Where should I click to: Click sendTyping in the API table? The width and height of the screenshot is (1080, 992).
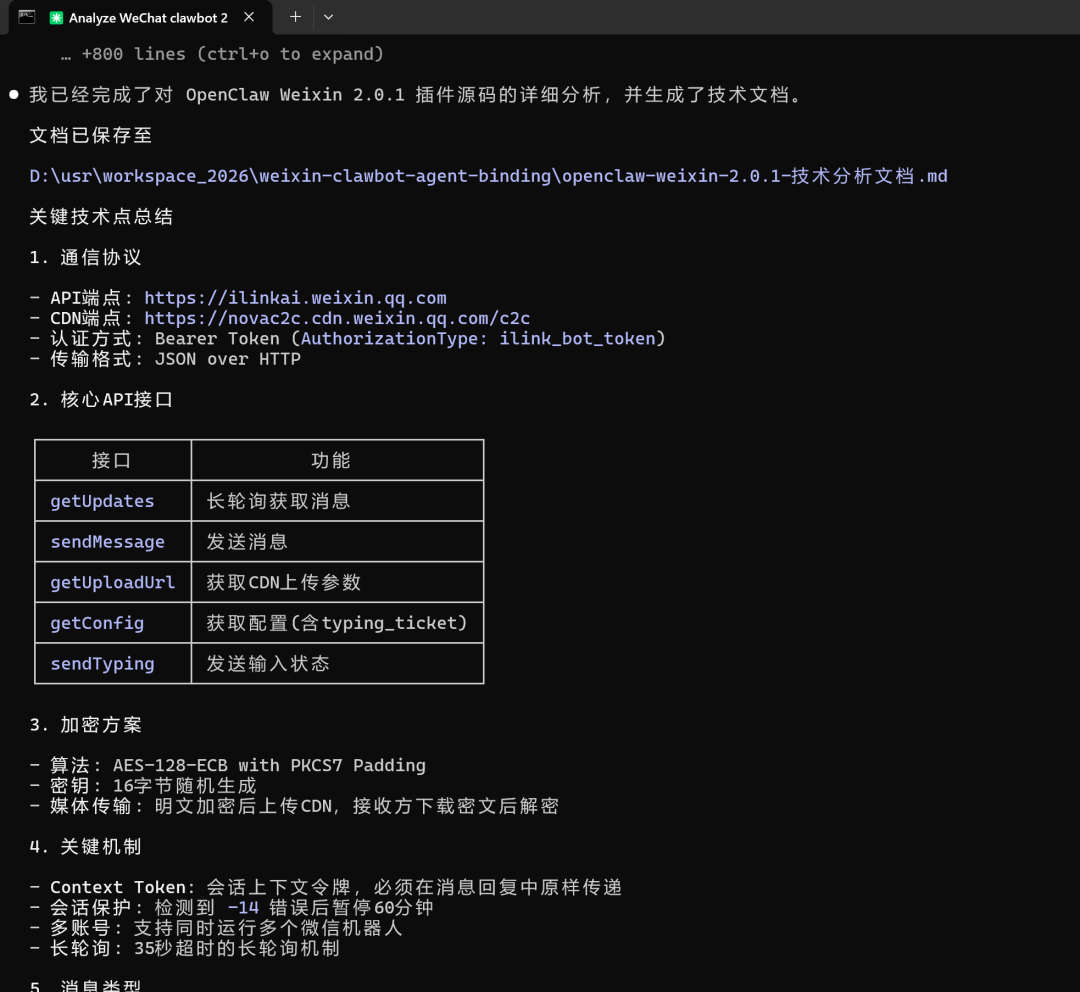[102, 664]
